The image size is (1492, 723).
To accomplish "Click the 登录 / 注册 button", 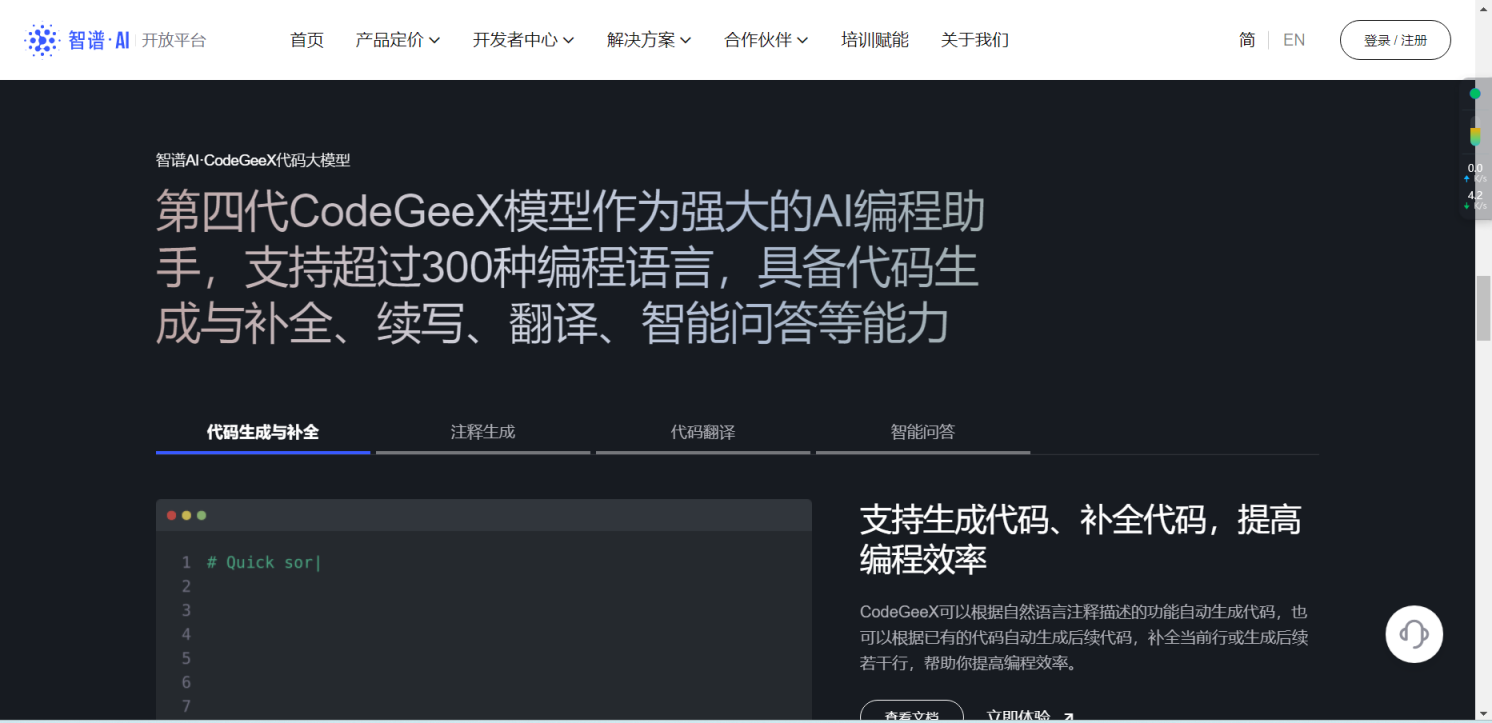I will 1395,40.
